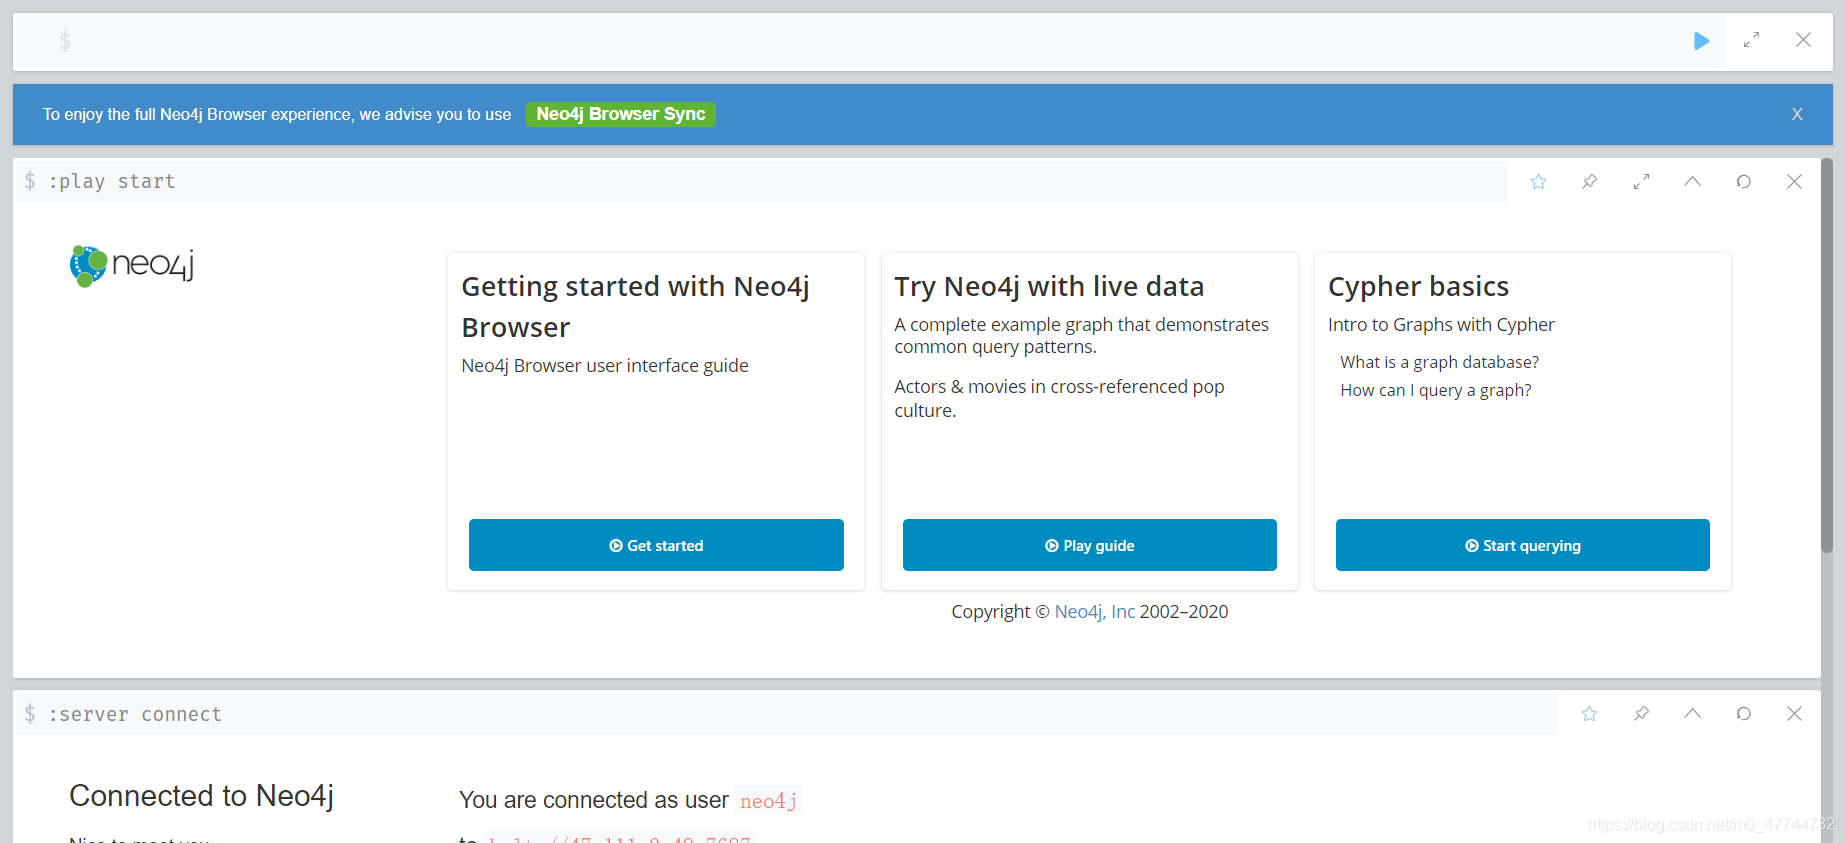Image resolution: width=1845 pixels, height=843 pixels.
Task: Click 'Neo4j Browser user interface guide' text
Action: (605, 365)
